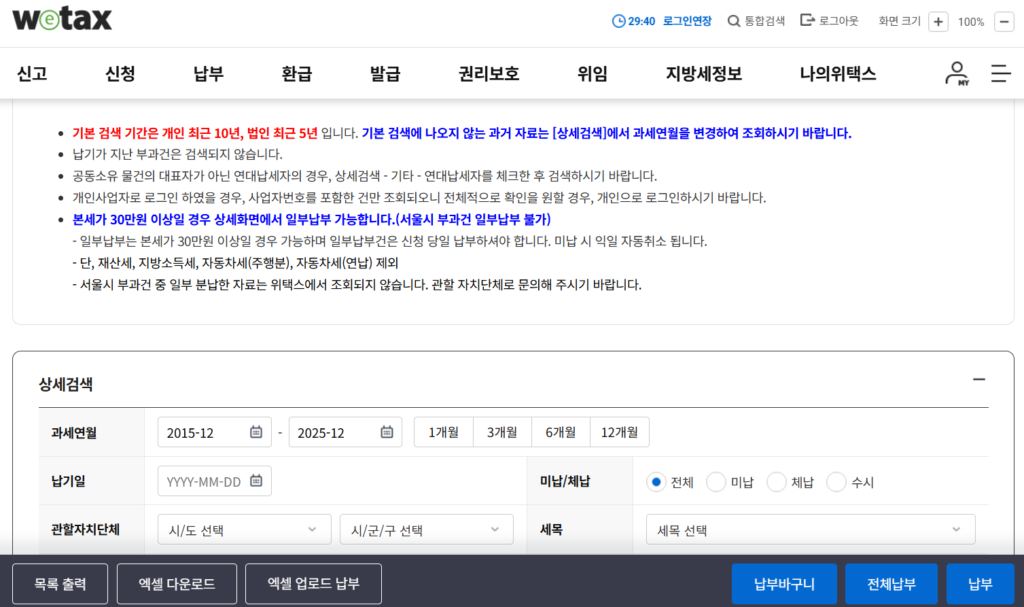Select the 미납 radio button
Screen dimensions: 1024x607
(x=716, y=481)
